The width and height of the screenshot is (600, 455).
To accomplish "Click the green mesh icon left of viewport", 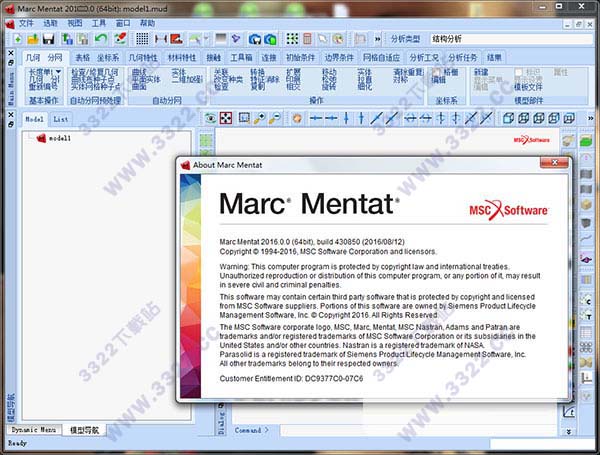I will click(x=206, y=140).
